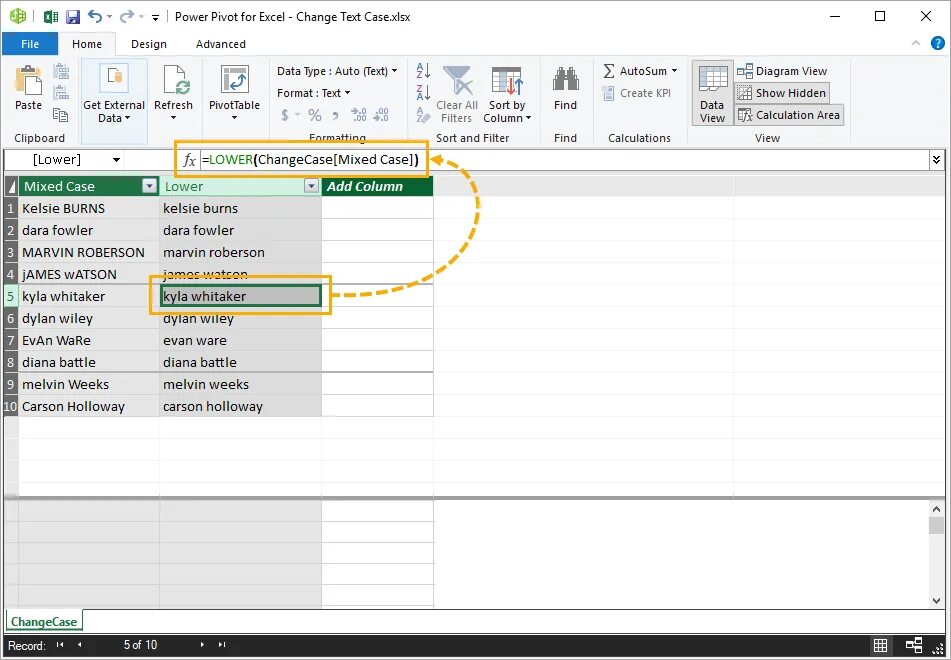Open Get External Data menu
Screen dimensions: 951x660
coord(114,100)
